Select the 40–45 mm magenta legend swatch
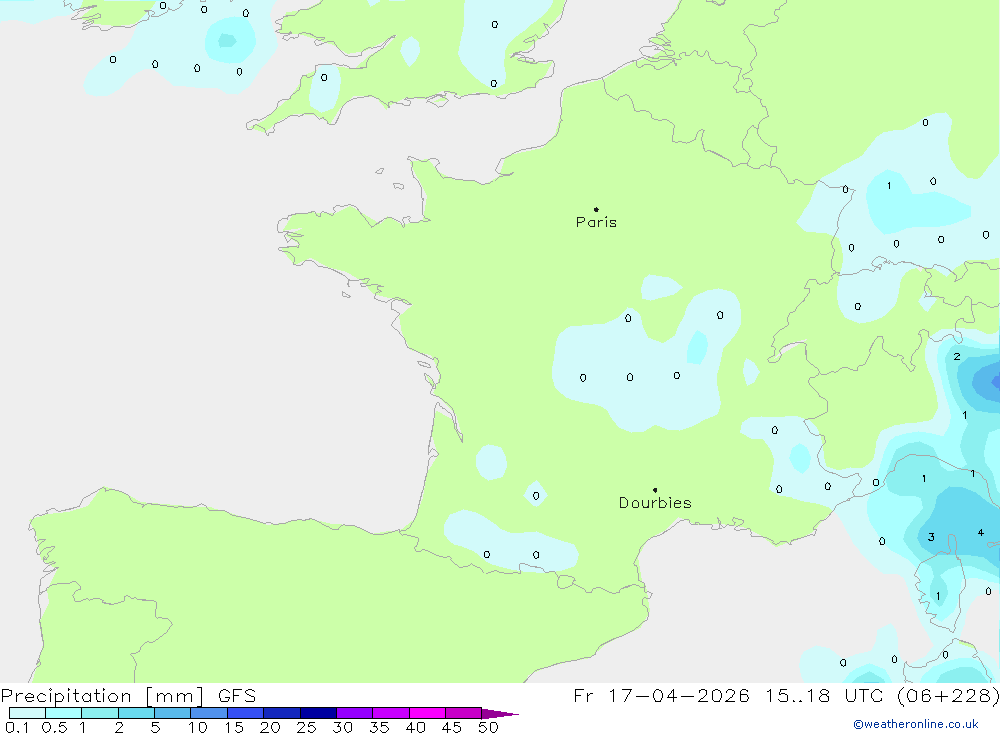This screenshot has height=733, width=1000. tap(427, 713)
